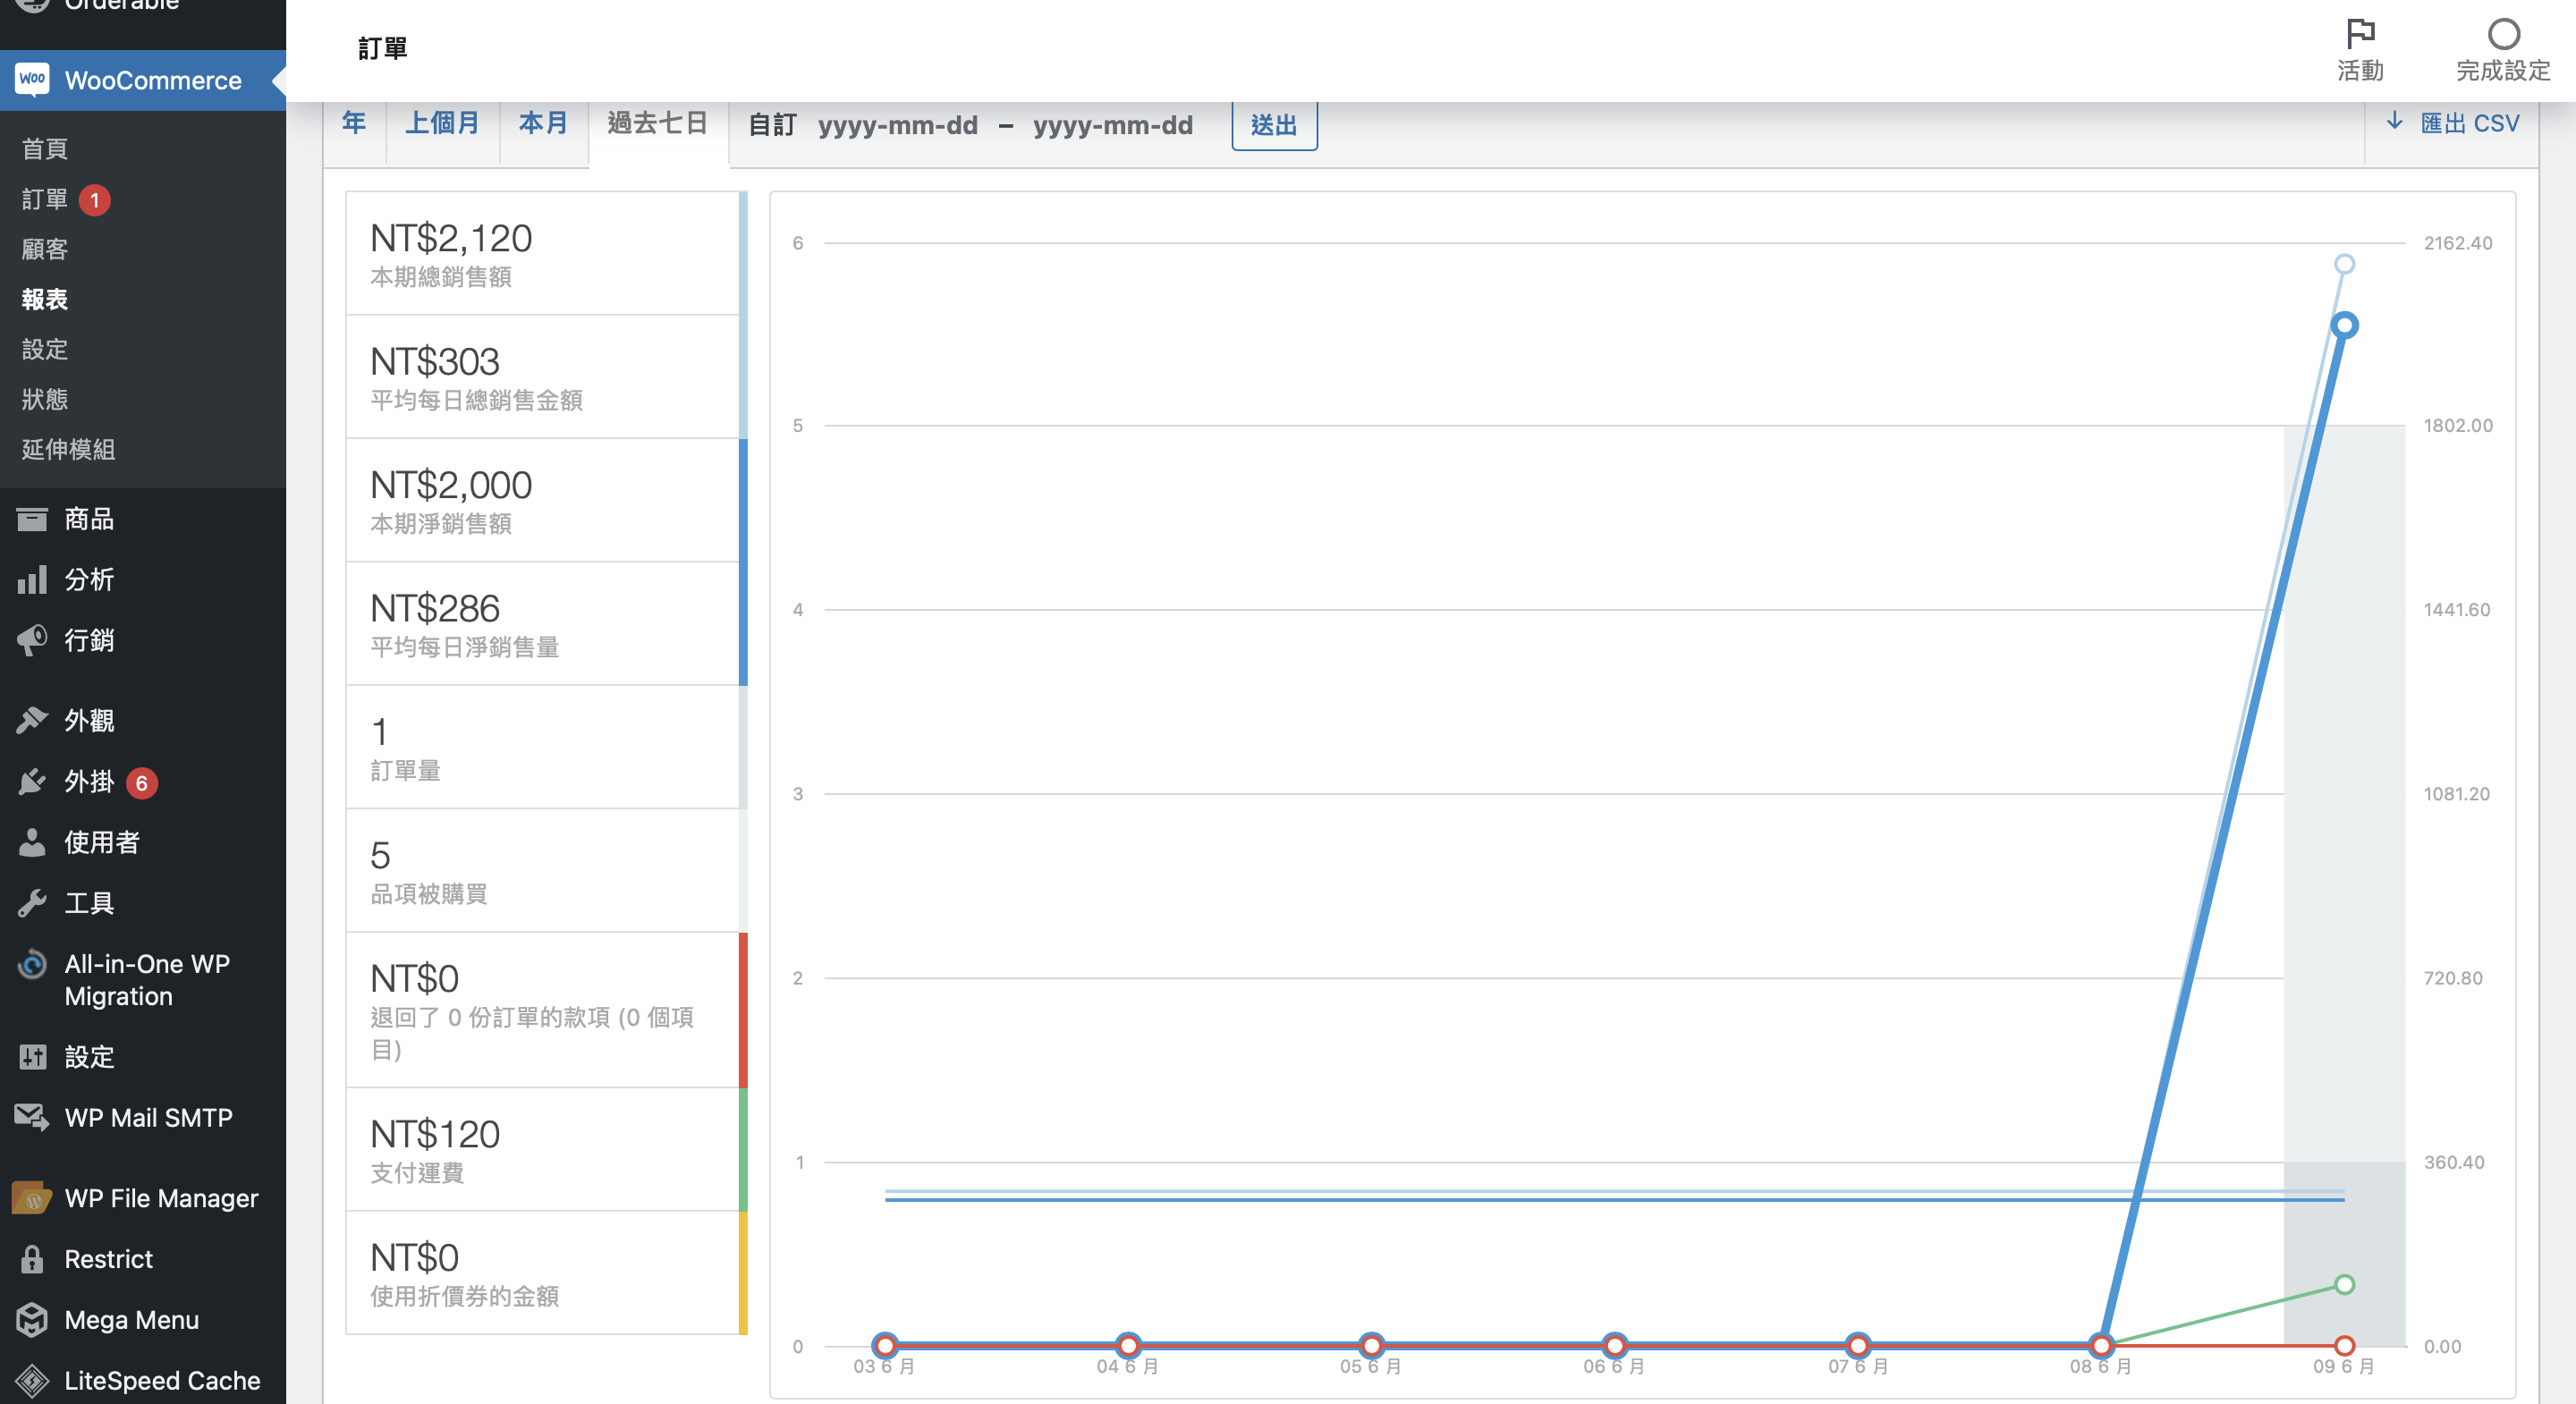
Task: Open 訂單 in the WooCommerce submenu
Action: click(45, 199)
